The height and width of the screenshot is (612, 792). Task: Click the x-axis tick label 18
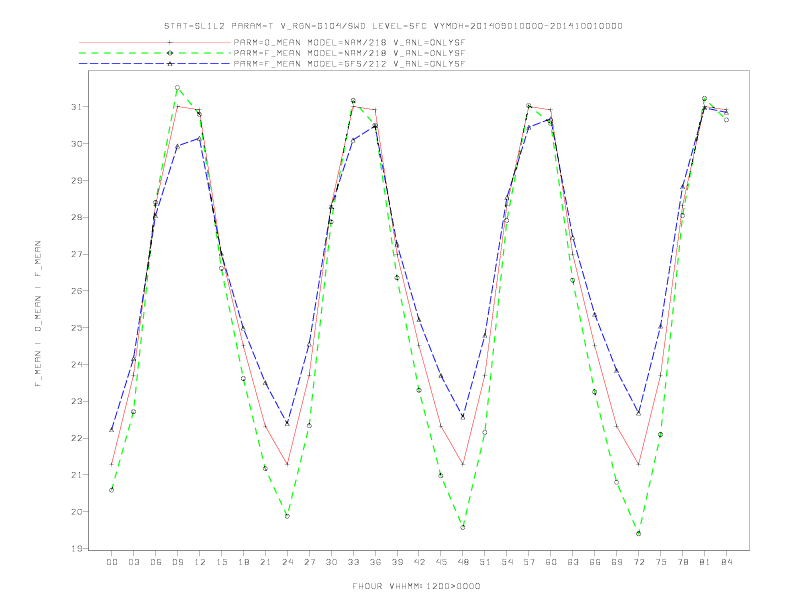pos(243,562)
